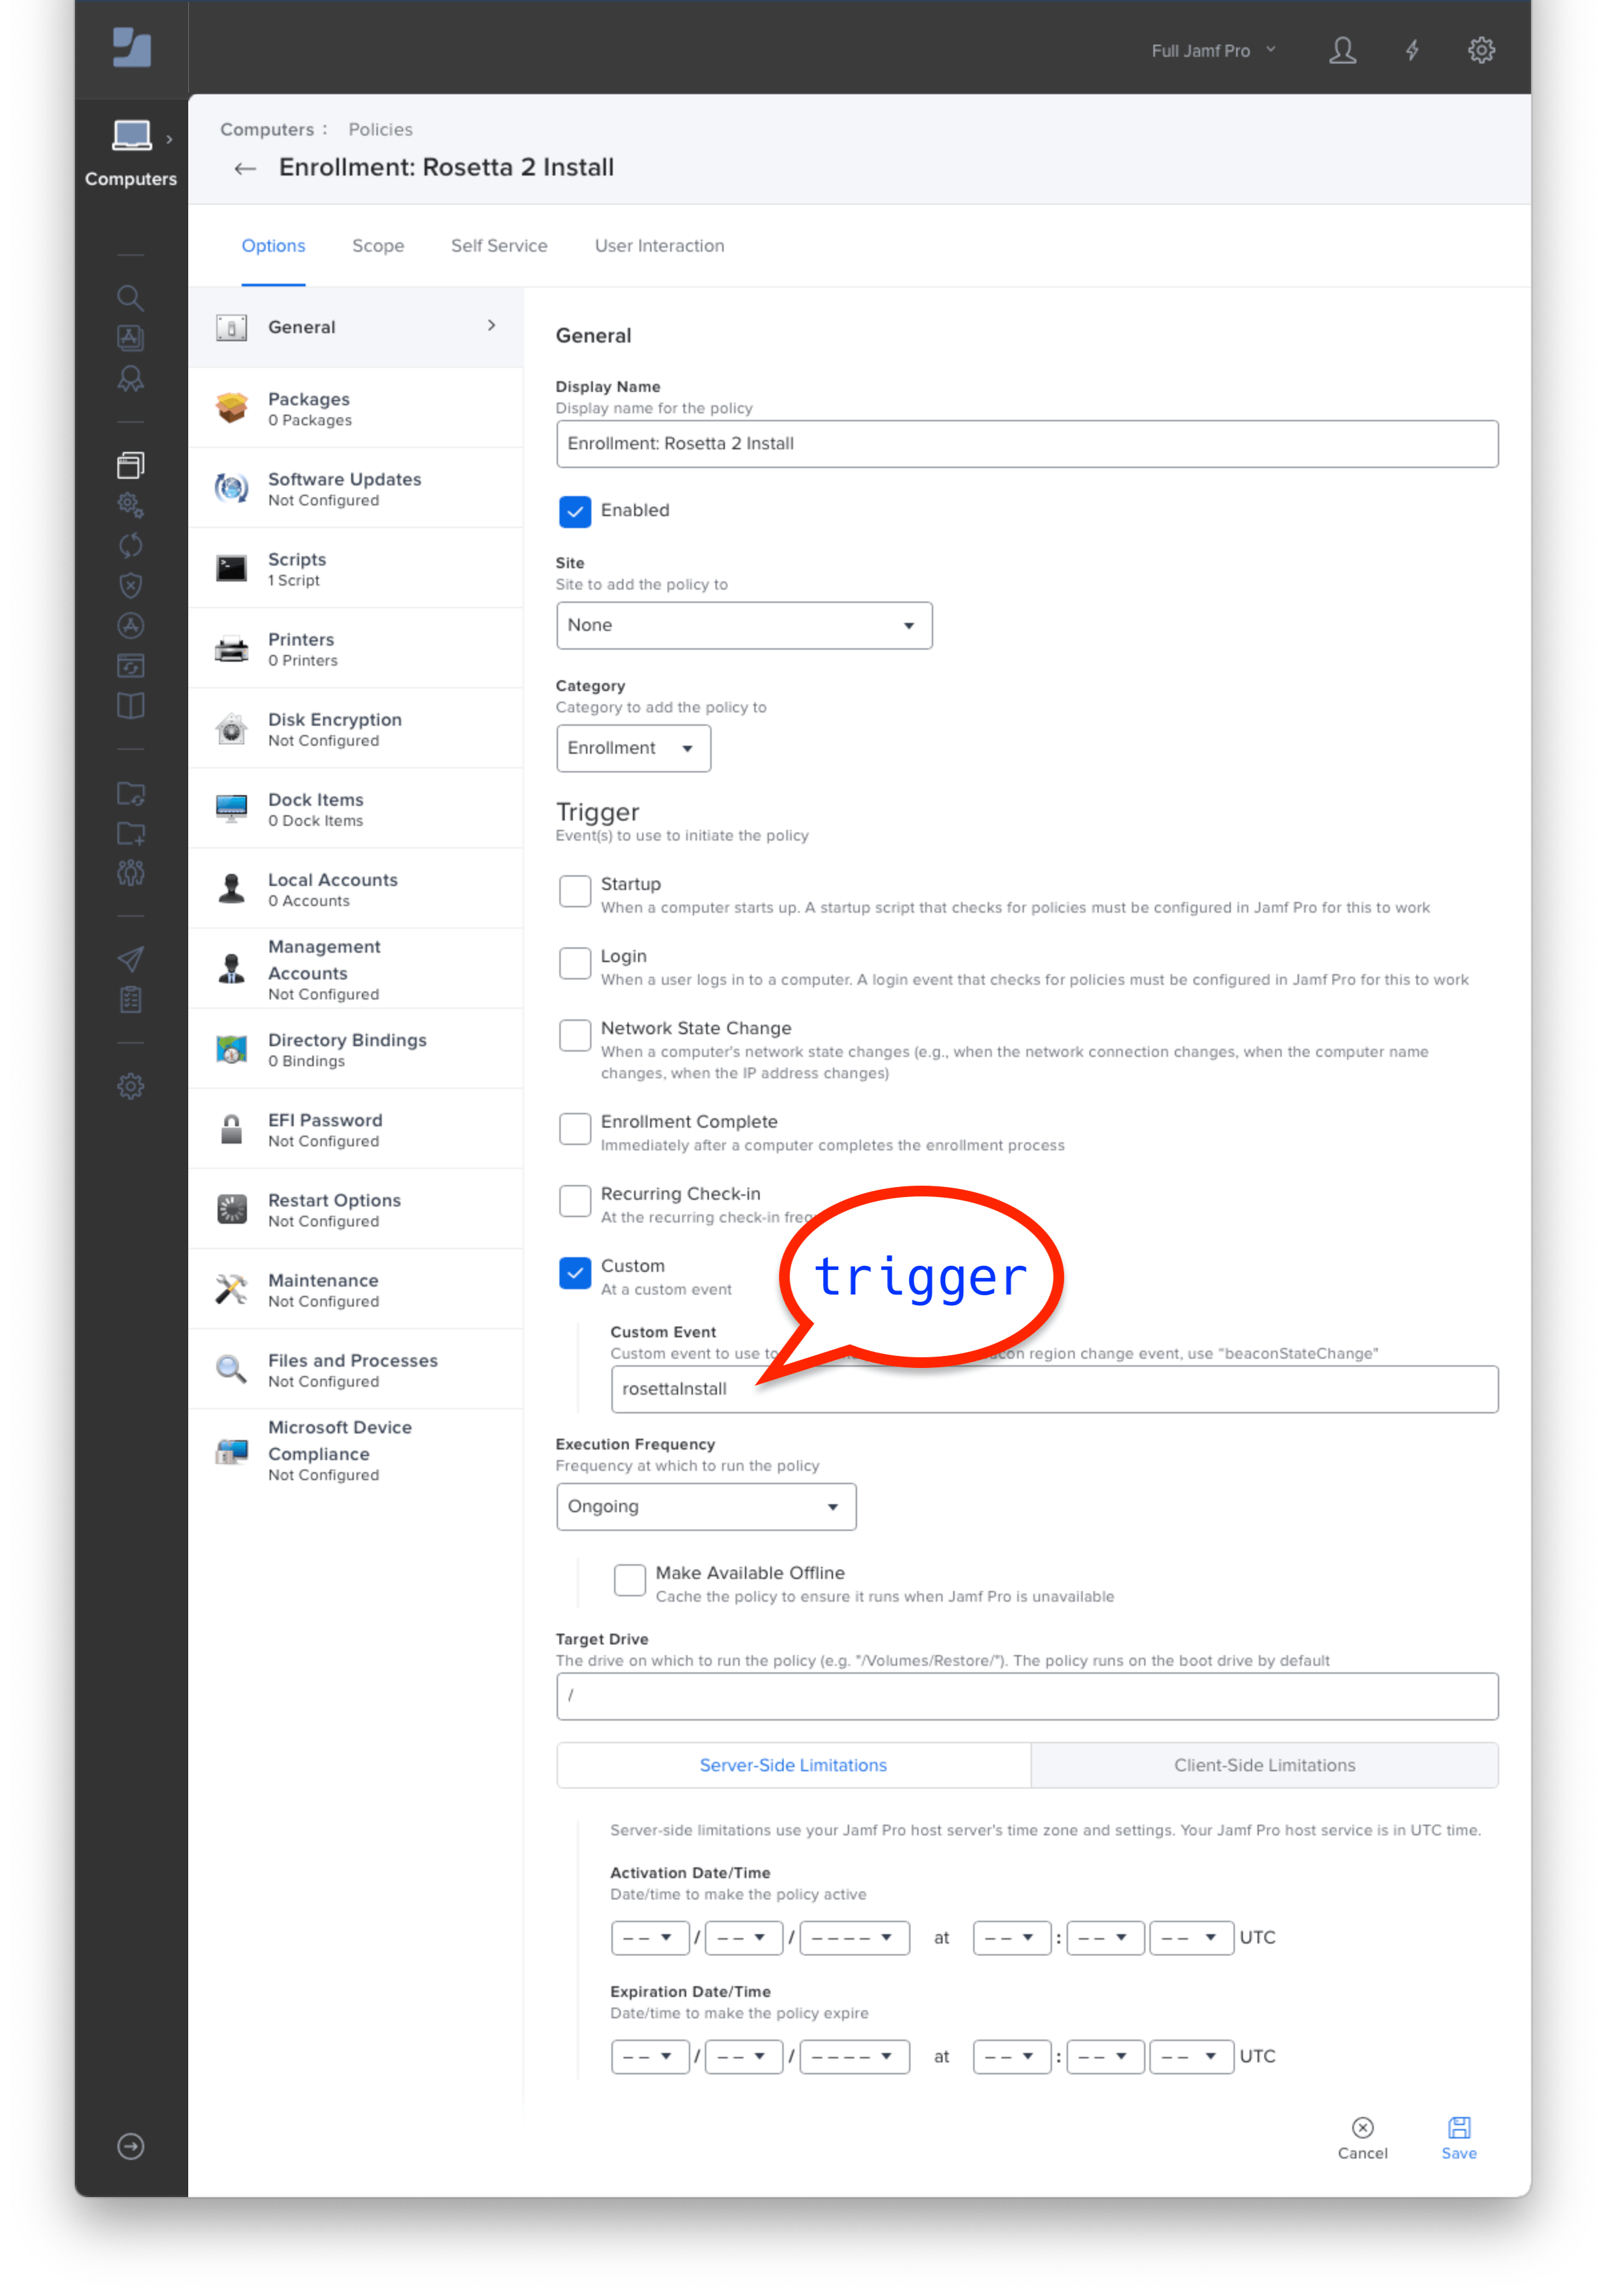Open the Category Enrollment dropdown

coord(633,749)
